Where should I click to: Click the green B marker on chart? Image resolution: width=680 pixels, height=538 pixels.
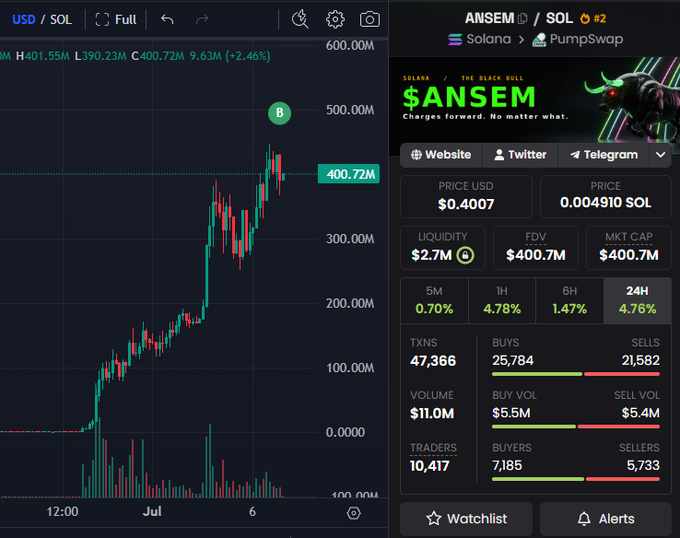click(x=280, y=113)
